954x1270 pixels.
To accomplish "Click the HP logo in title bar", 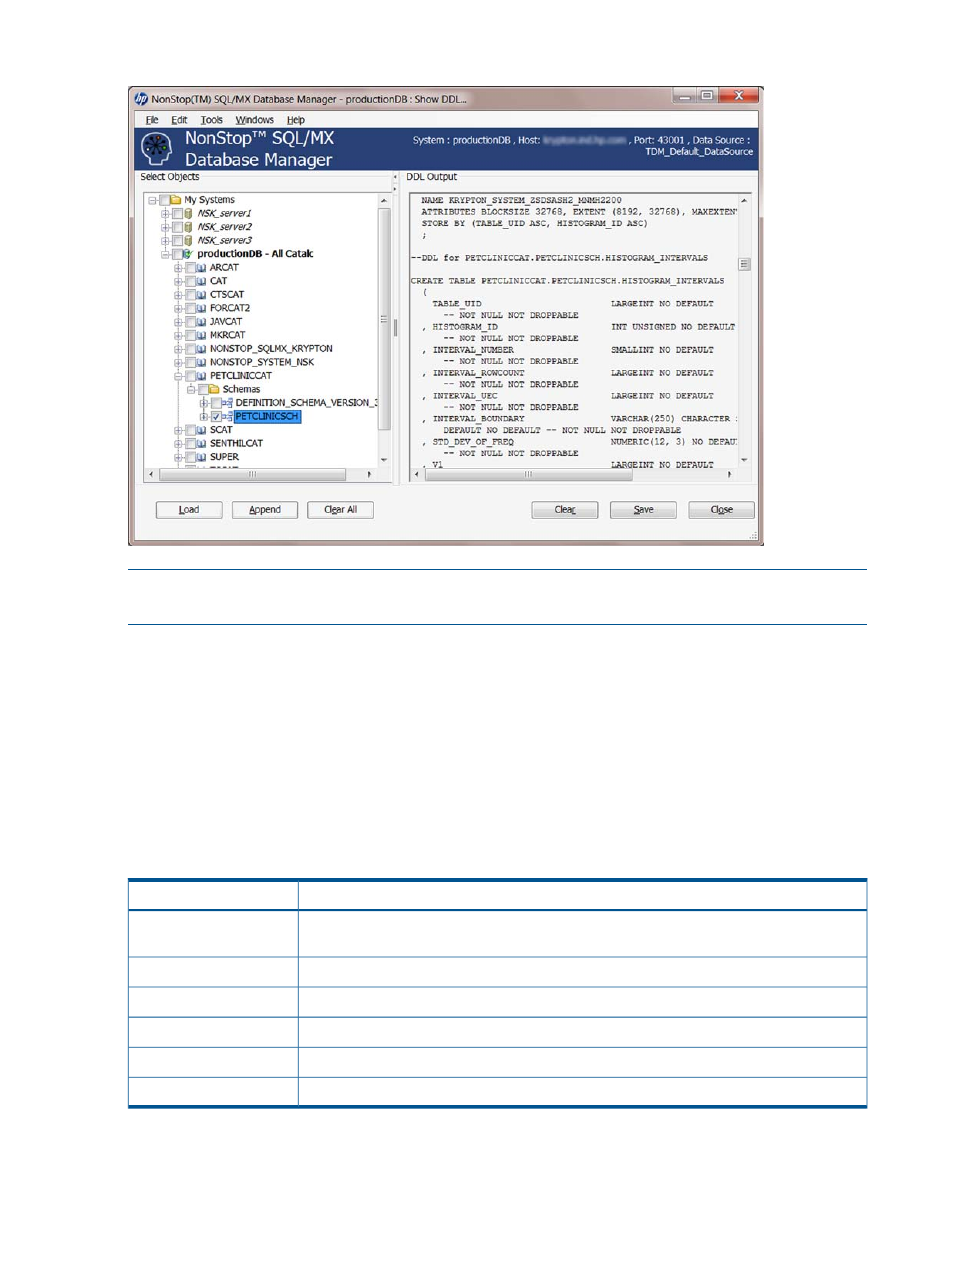I will tap(141, 98).
